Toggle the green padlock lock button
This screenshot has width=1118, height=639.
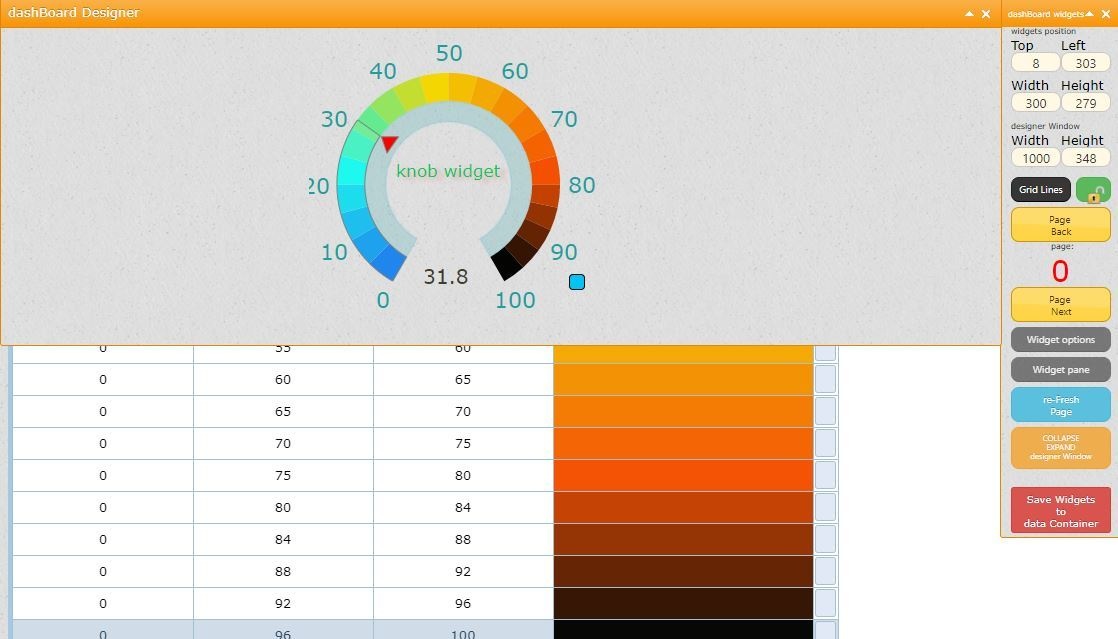point(1093,190)
